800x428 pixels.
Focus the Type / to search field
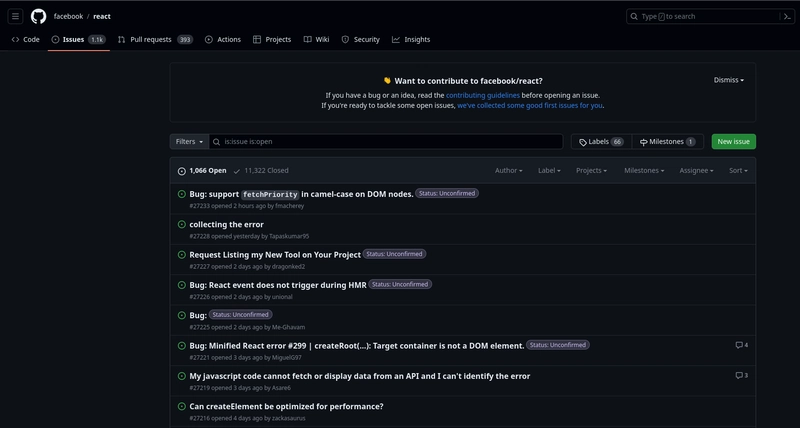(703, 16)
